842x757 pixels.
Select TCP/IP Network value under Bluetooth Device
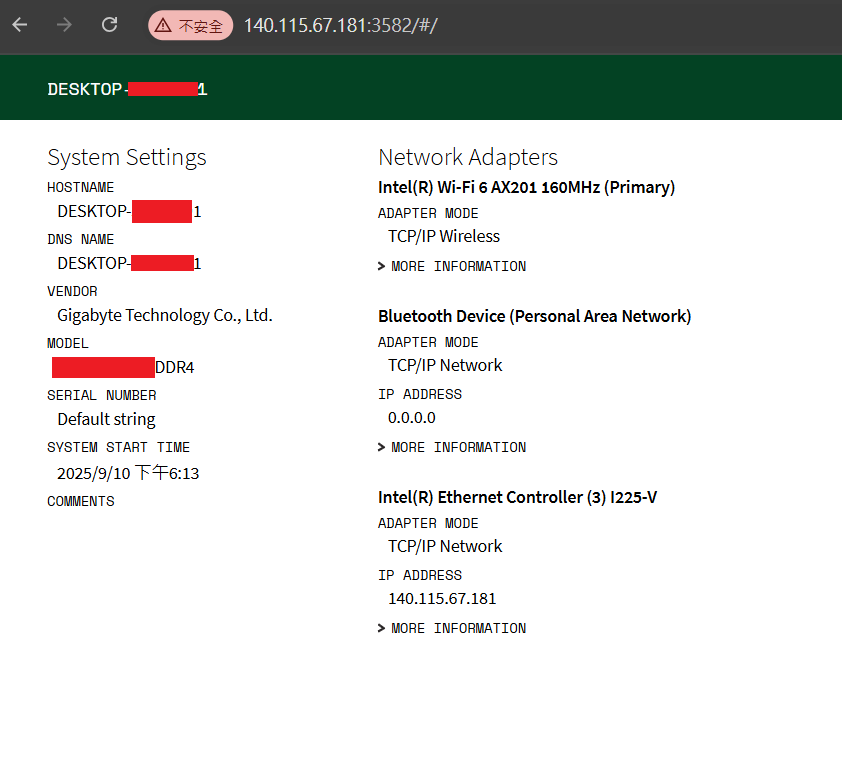[445, 365]
